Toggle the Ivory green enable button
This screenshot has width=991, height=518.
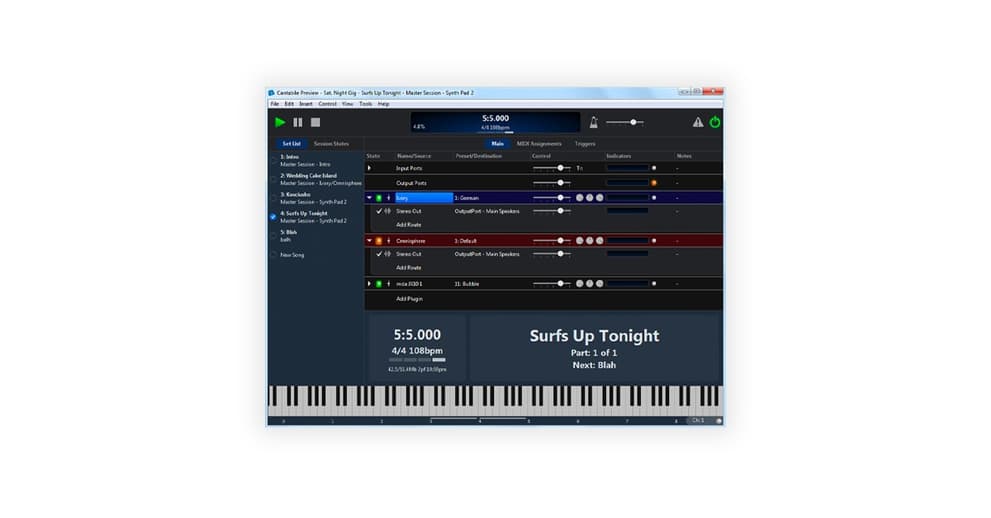click(379, 198)
